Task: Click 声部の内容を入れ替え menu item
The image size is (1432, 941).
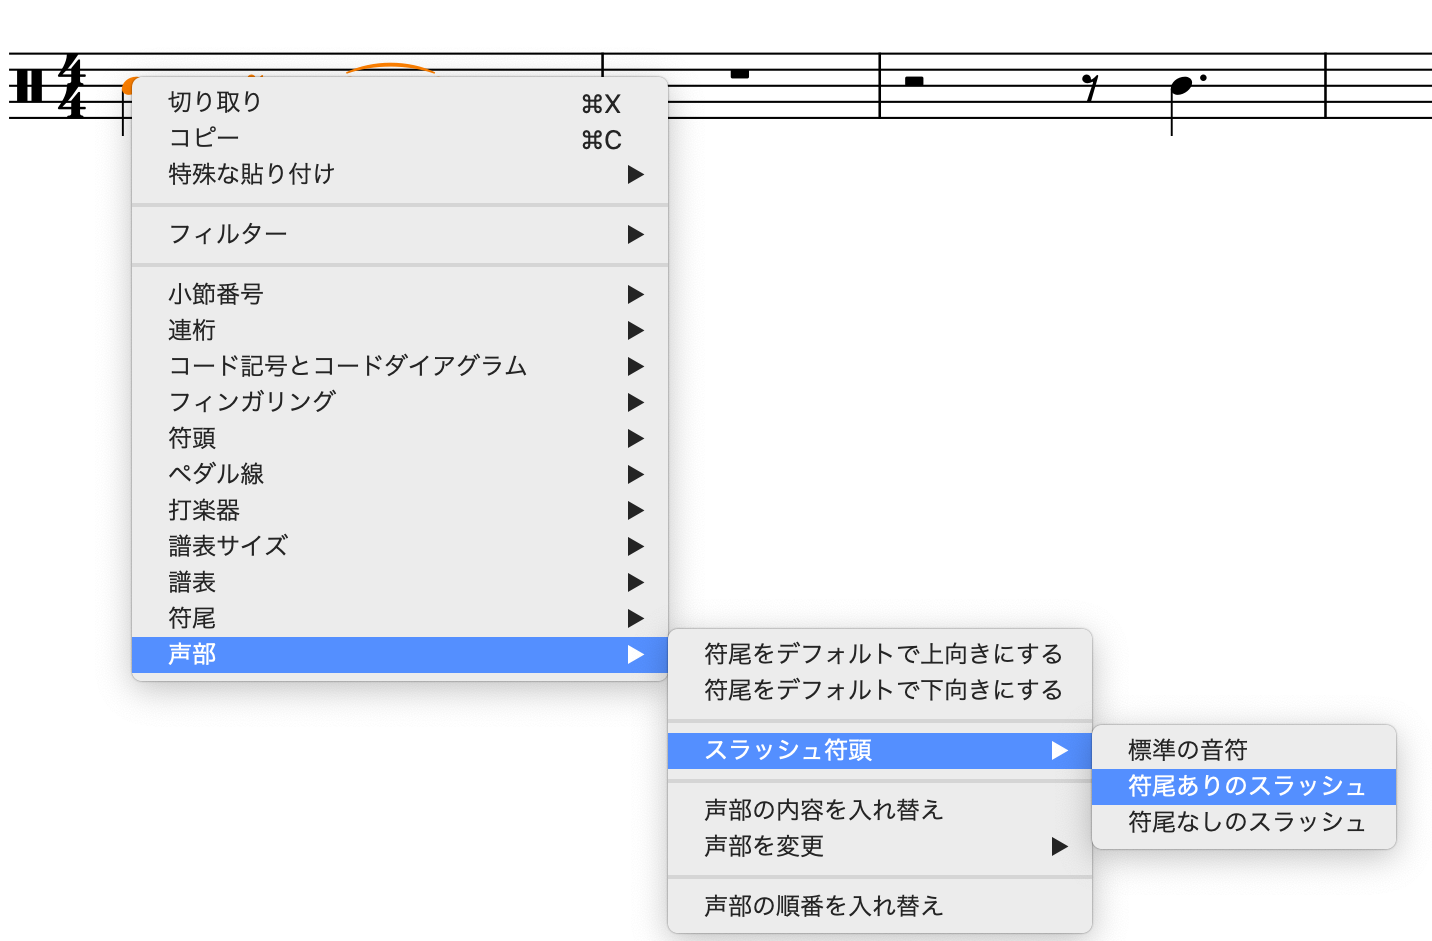Action: [x=823, y=810]
